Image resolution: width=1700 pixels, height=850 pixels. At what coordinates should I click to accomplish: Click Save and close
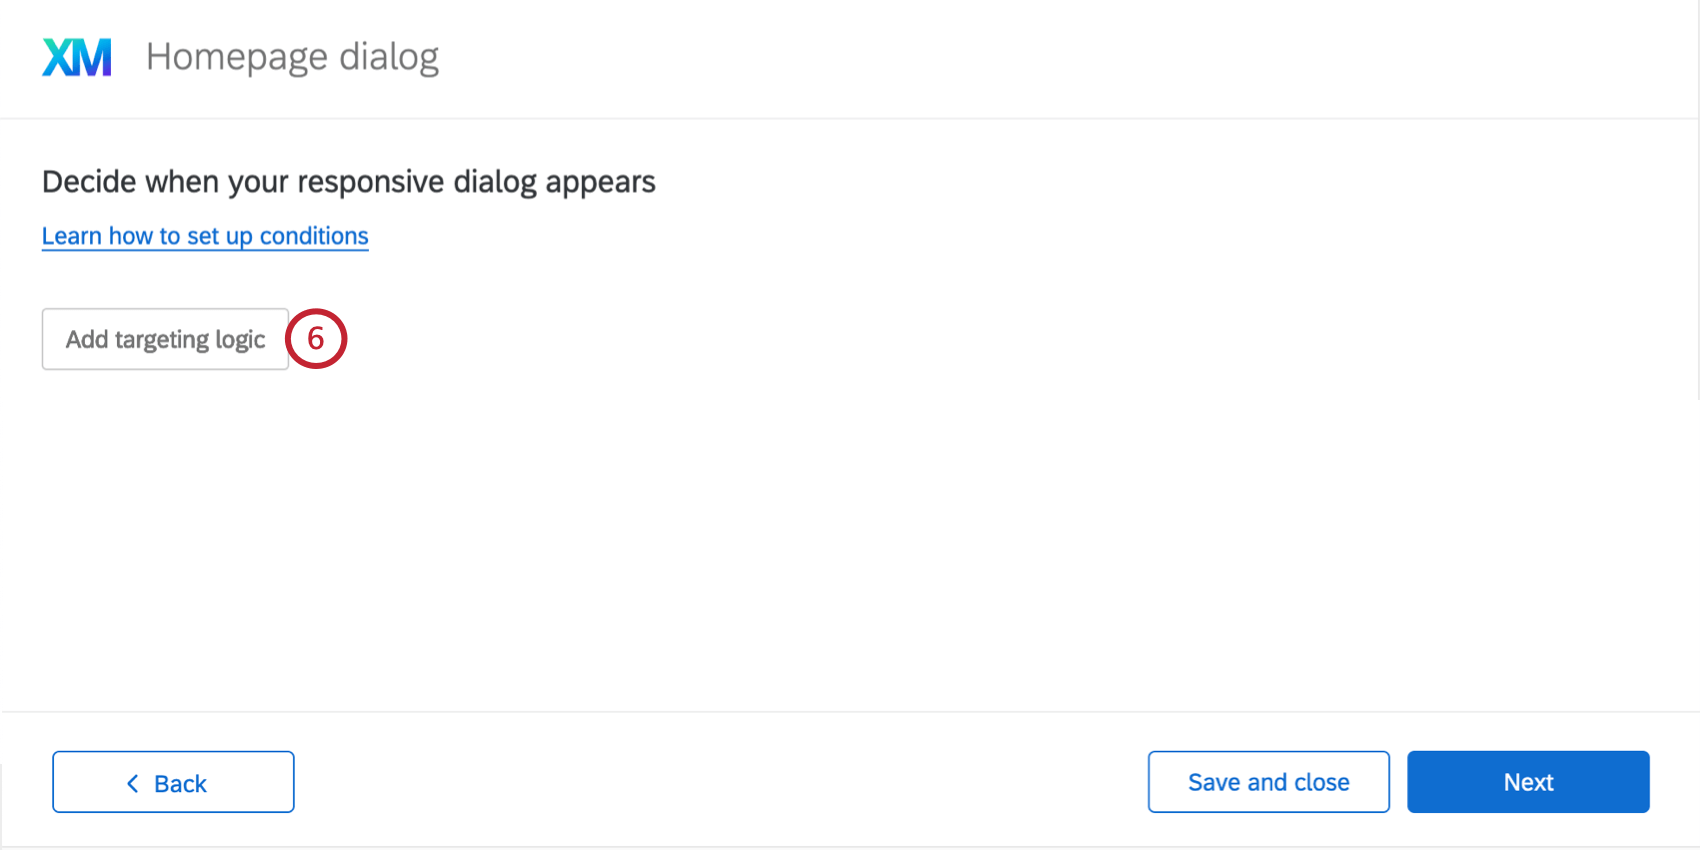tap(1269, 782)
